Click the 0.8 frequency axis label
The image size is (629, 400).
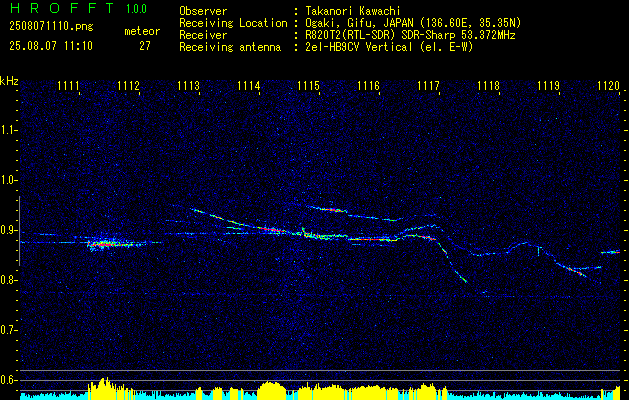(x=7, y=280)
